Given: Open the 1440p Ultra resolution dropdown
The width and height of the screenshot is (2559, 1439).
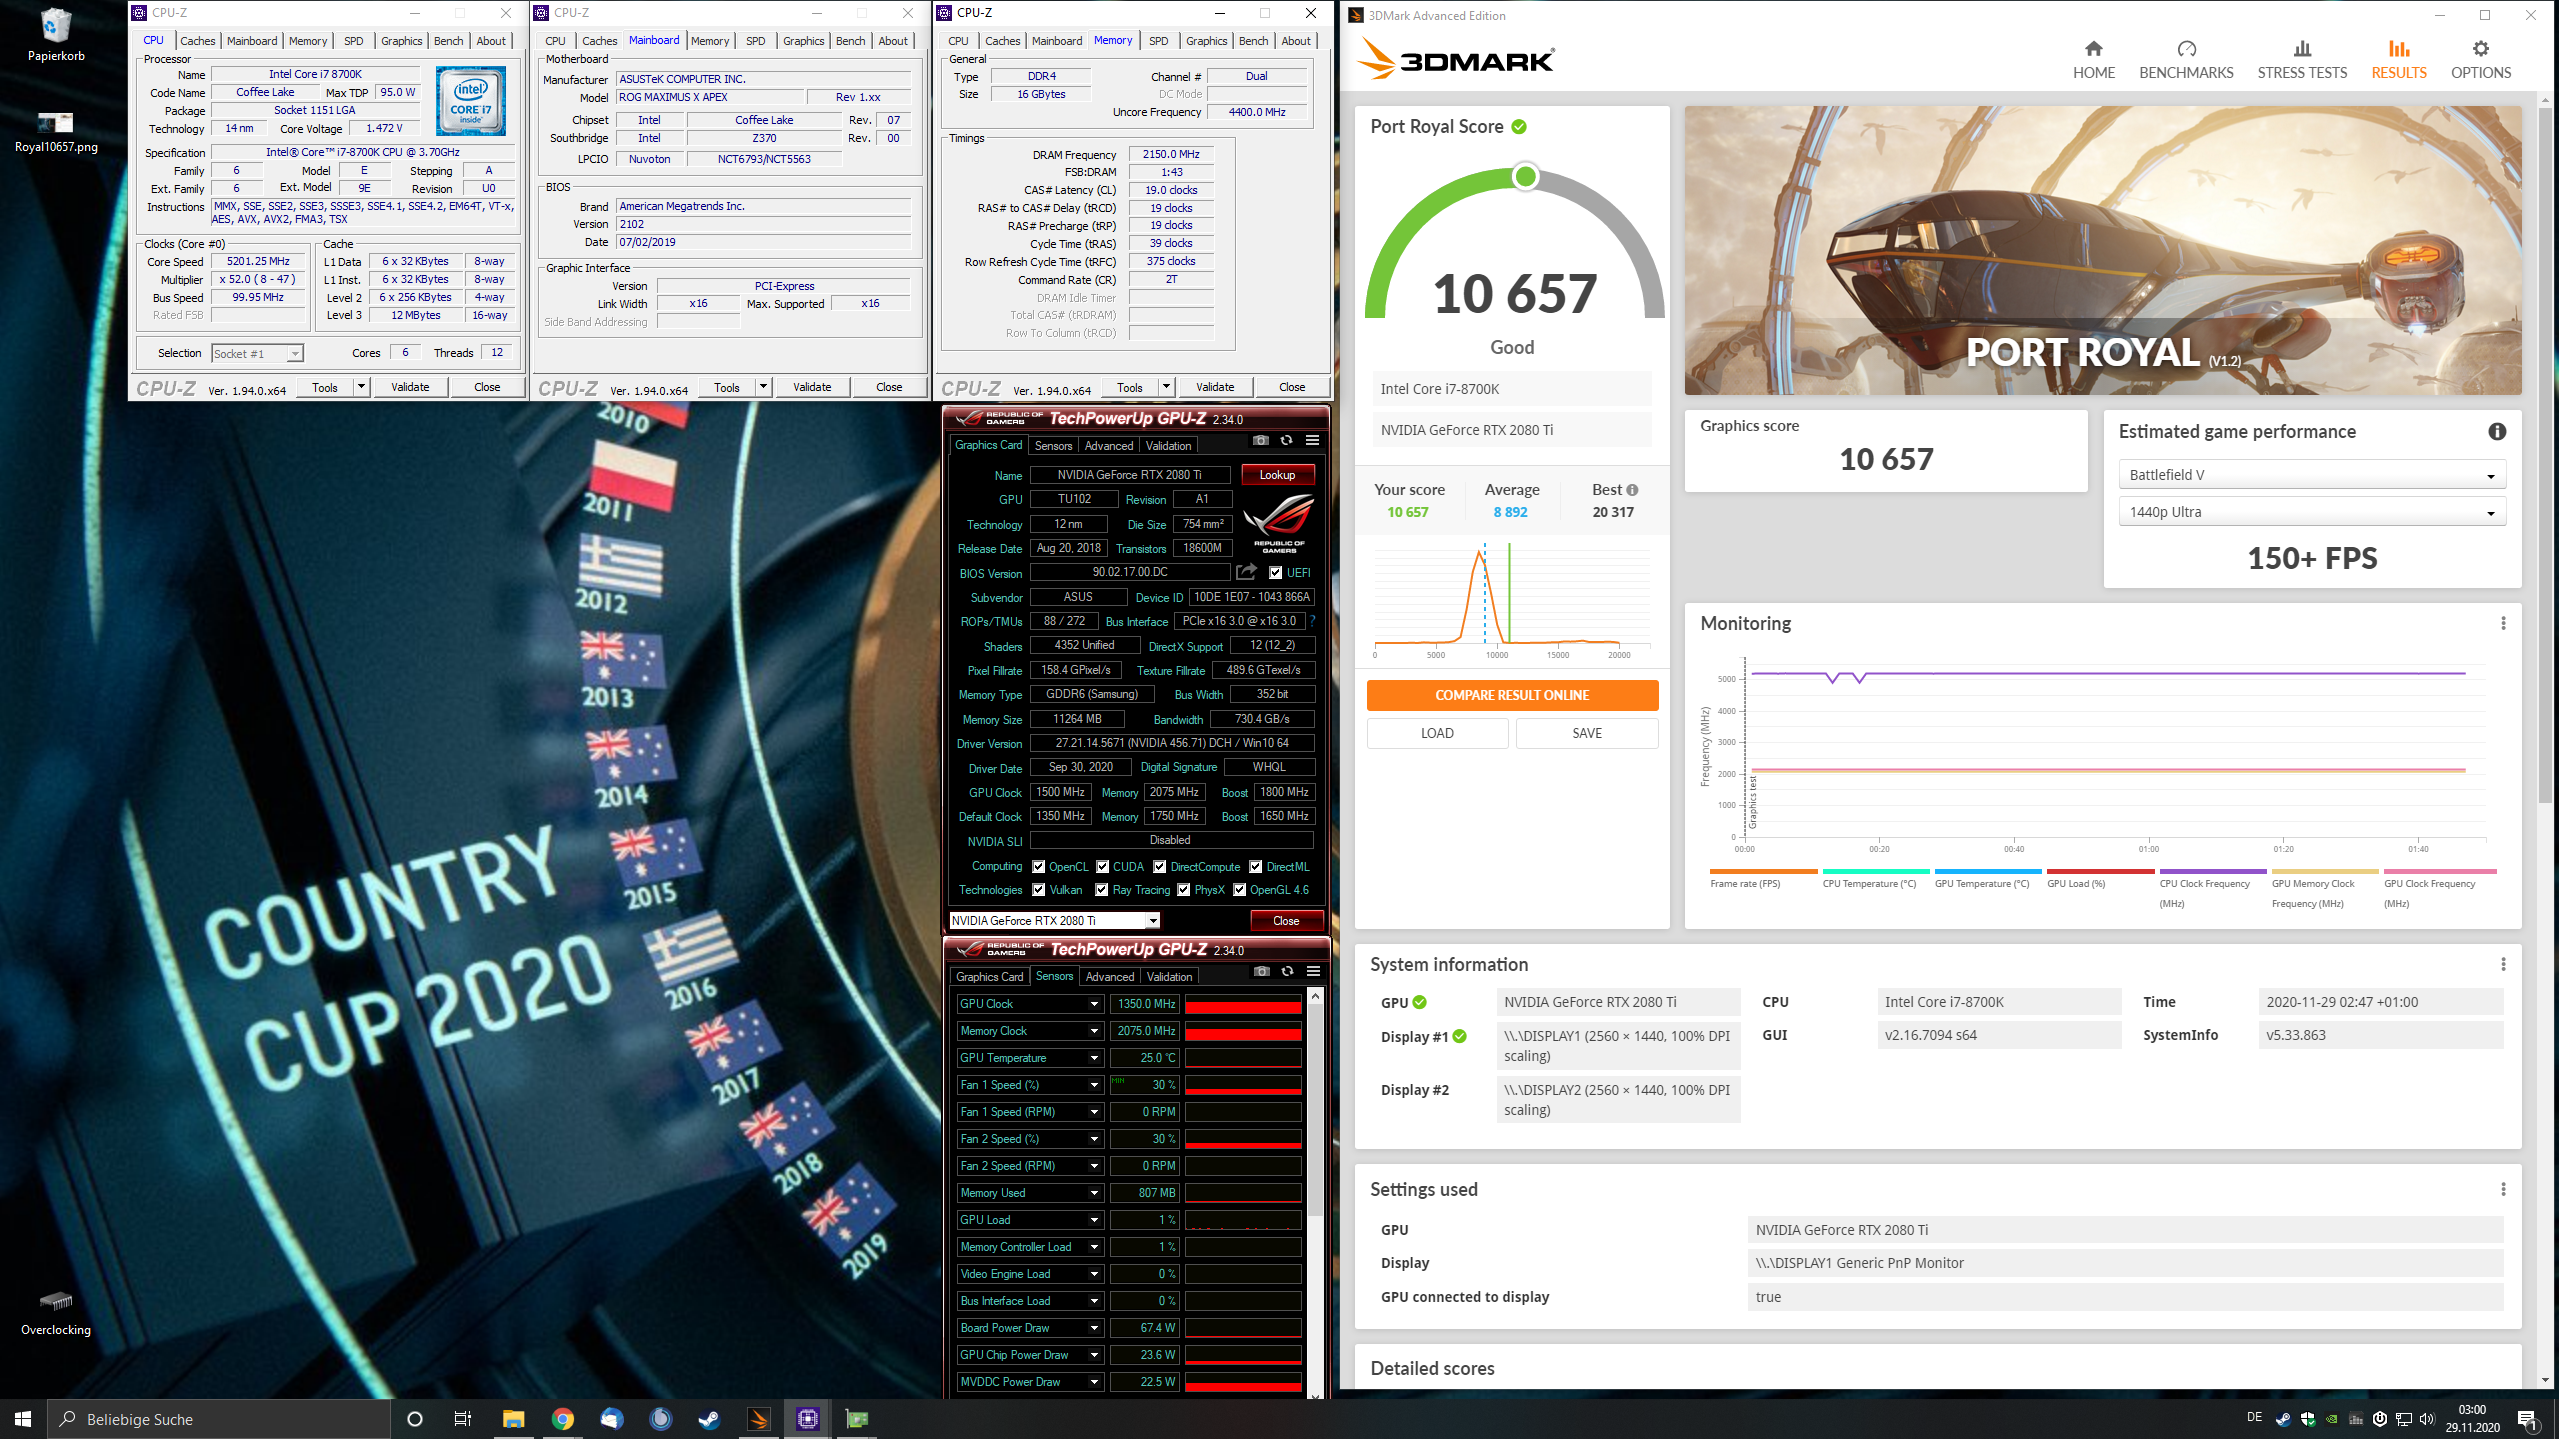Looking at the screenshot, I should (2312, 512).
